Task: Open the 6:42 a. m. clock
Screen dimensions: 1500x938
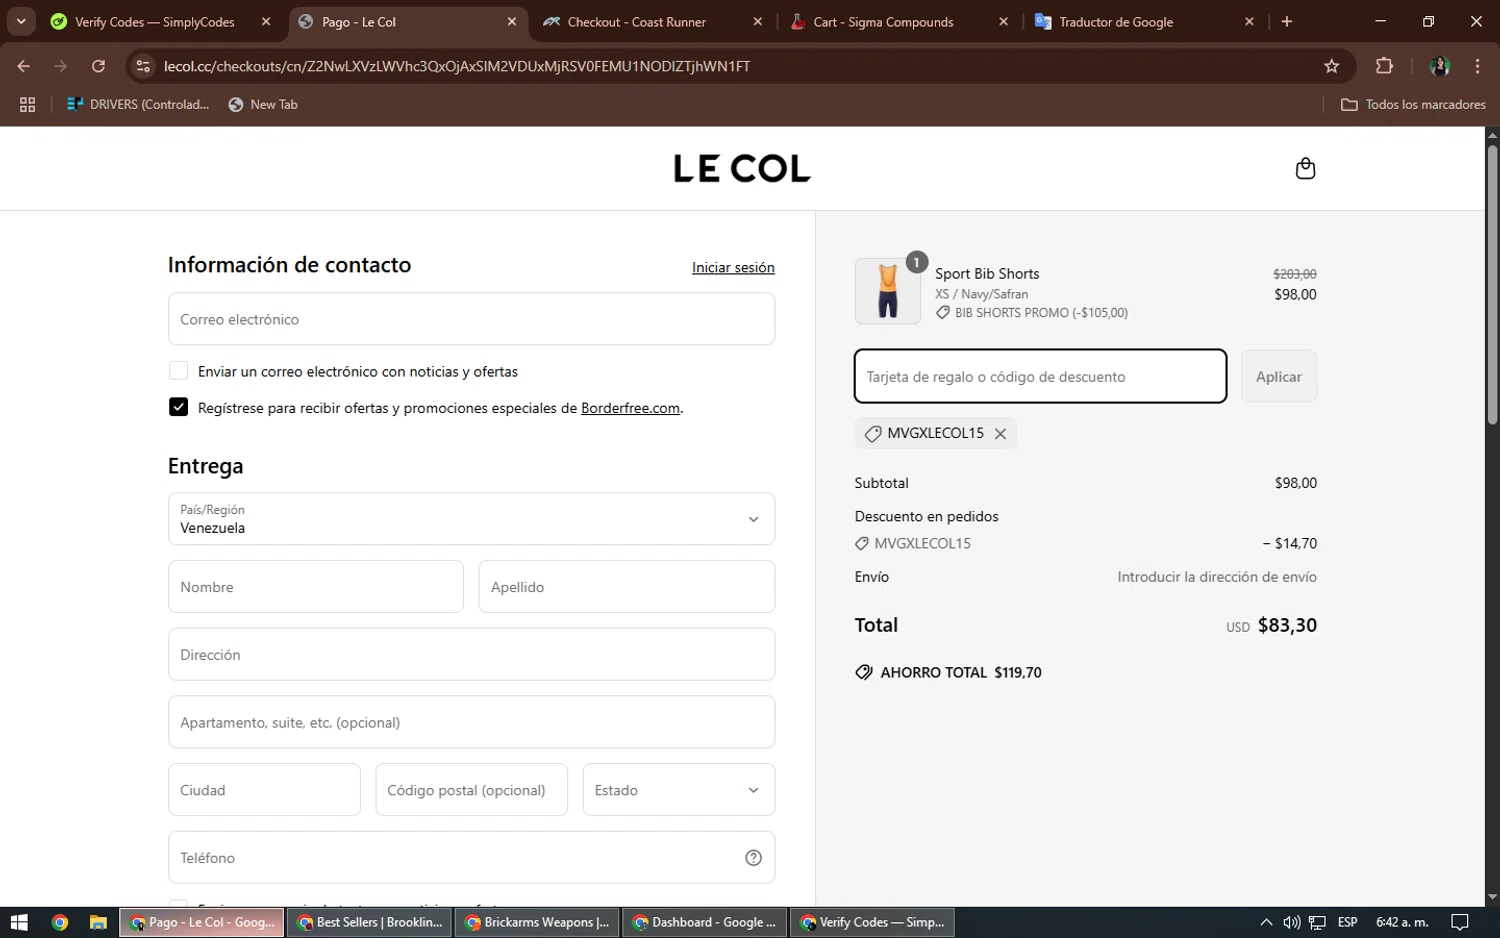Action: (x=1402, y=922)
